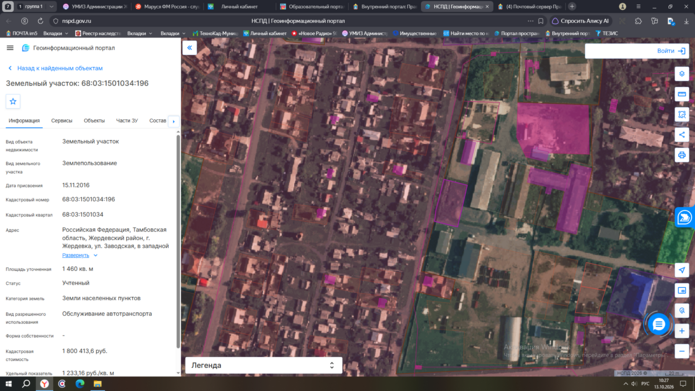Activate the measurement ruler tool on map
The width and height of the screenshot is (695, 391).
pyautogui.click(x=682, y=94)
